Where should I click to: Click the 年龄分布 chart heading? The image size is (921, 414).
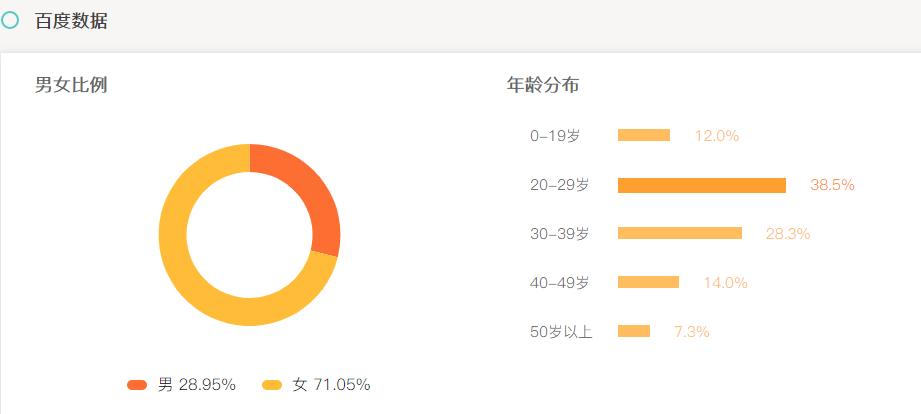(x=543, y=85)
